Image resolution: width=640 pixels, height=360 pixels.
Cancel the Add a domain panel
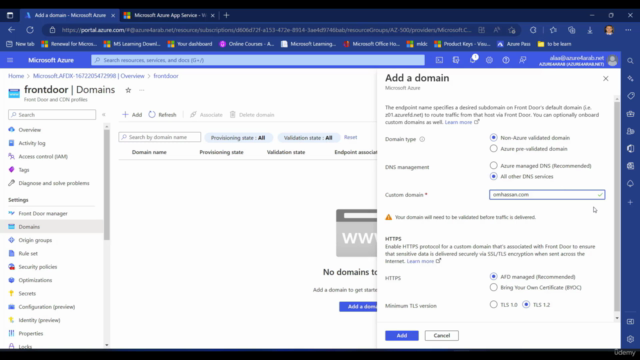point(442,336)
